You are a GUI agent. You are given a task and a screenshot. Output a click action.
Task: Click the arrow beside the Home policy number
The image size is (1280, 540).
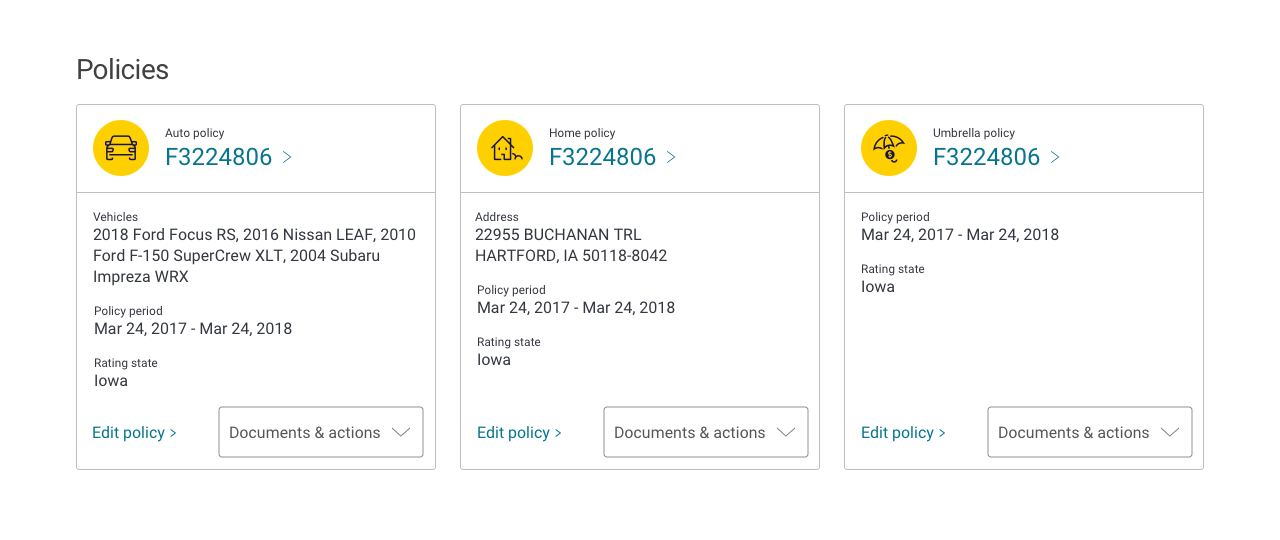click(671, 157)
